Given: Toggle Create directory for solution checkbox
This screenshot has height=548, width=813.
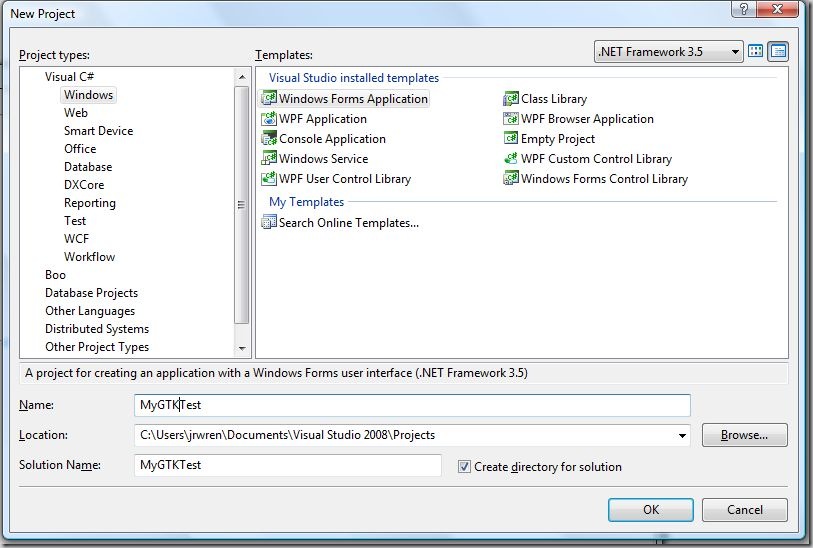Looking at the screenshot, I should coord(464,467).
